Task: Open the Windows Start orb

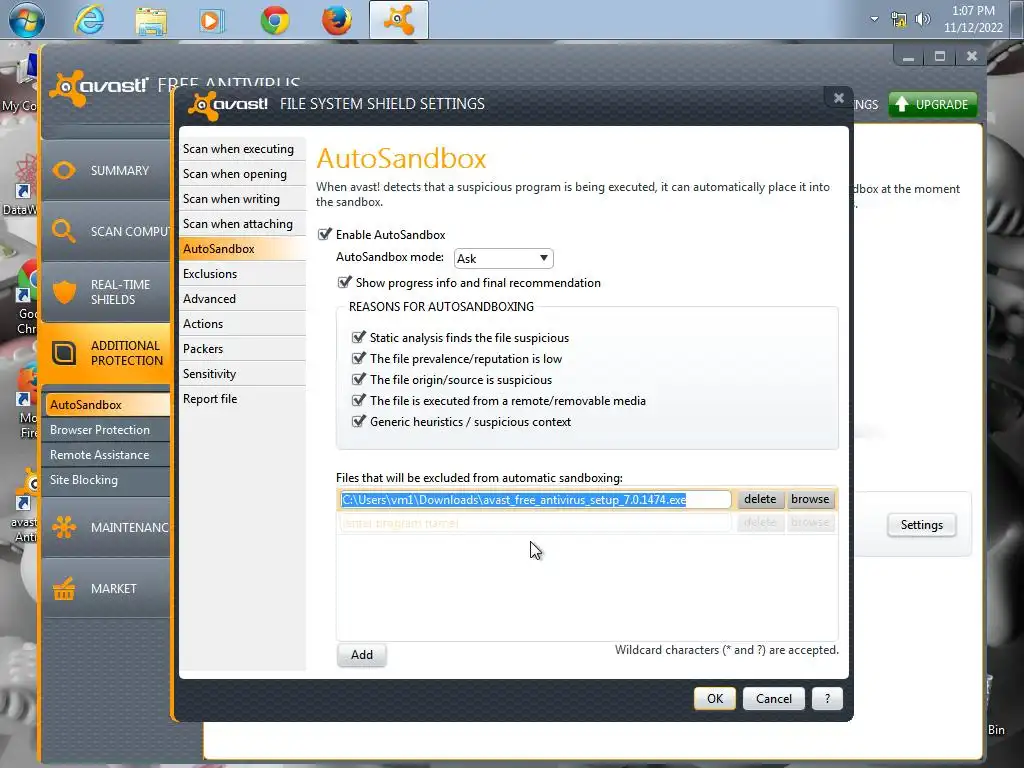Action: click(x=27, y=20)
